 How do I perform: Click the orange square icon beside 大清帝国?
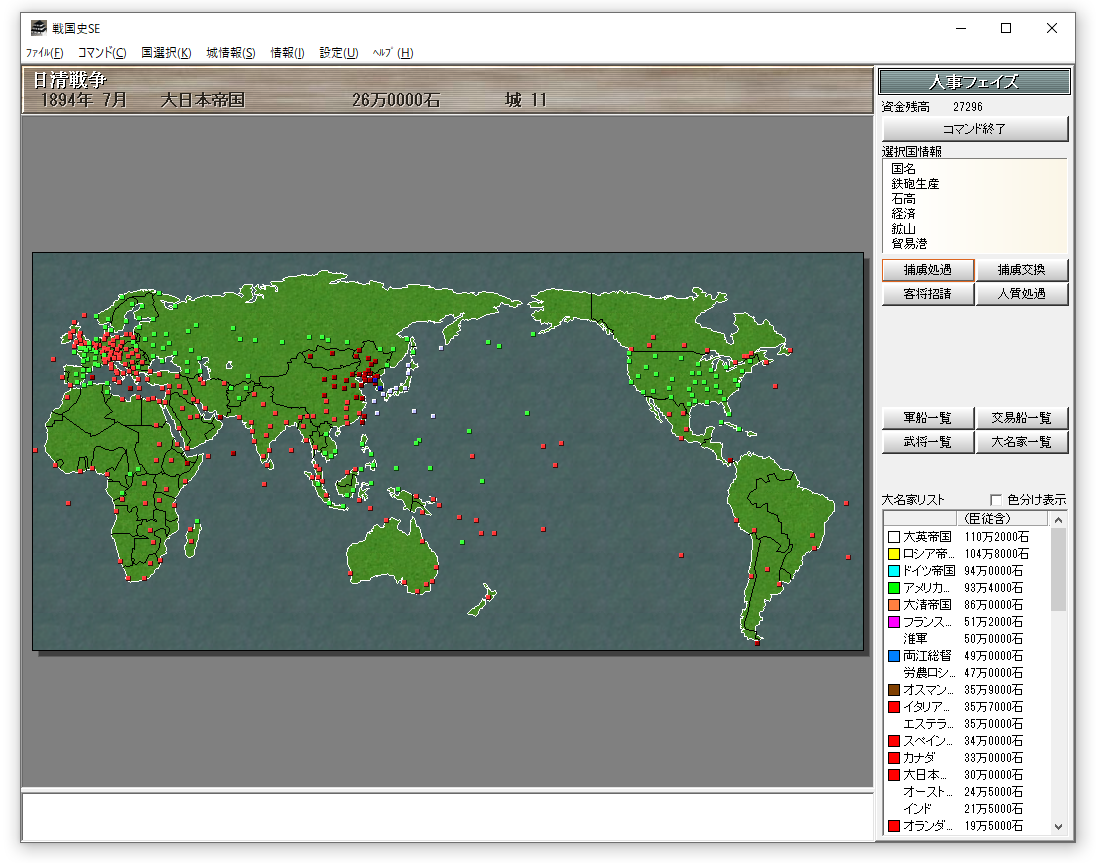click(894, 605)
